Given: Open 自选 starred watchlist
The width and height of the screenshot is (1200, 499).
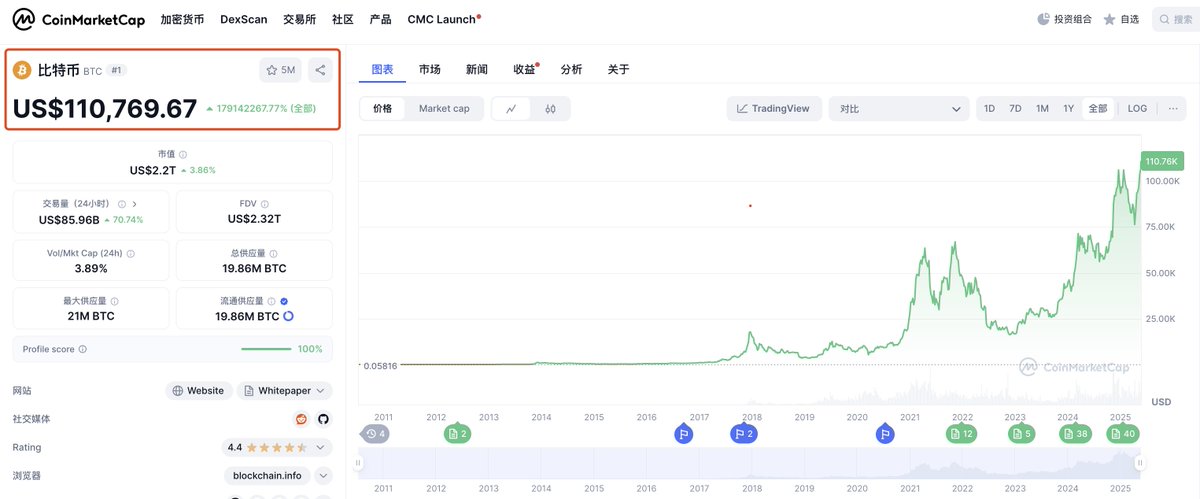Looking at the screenshot, I should (x=1120, y=19).
